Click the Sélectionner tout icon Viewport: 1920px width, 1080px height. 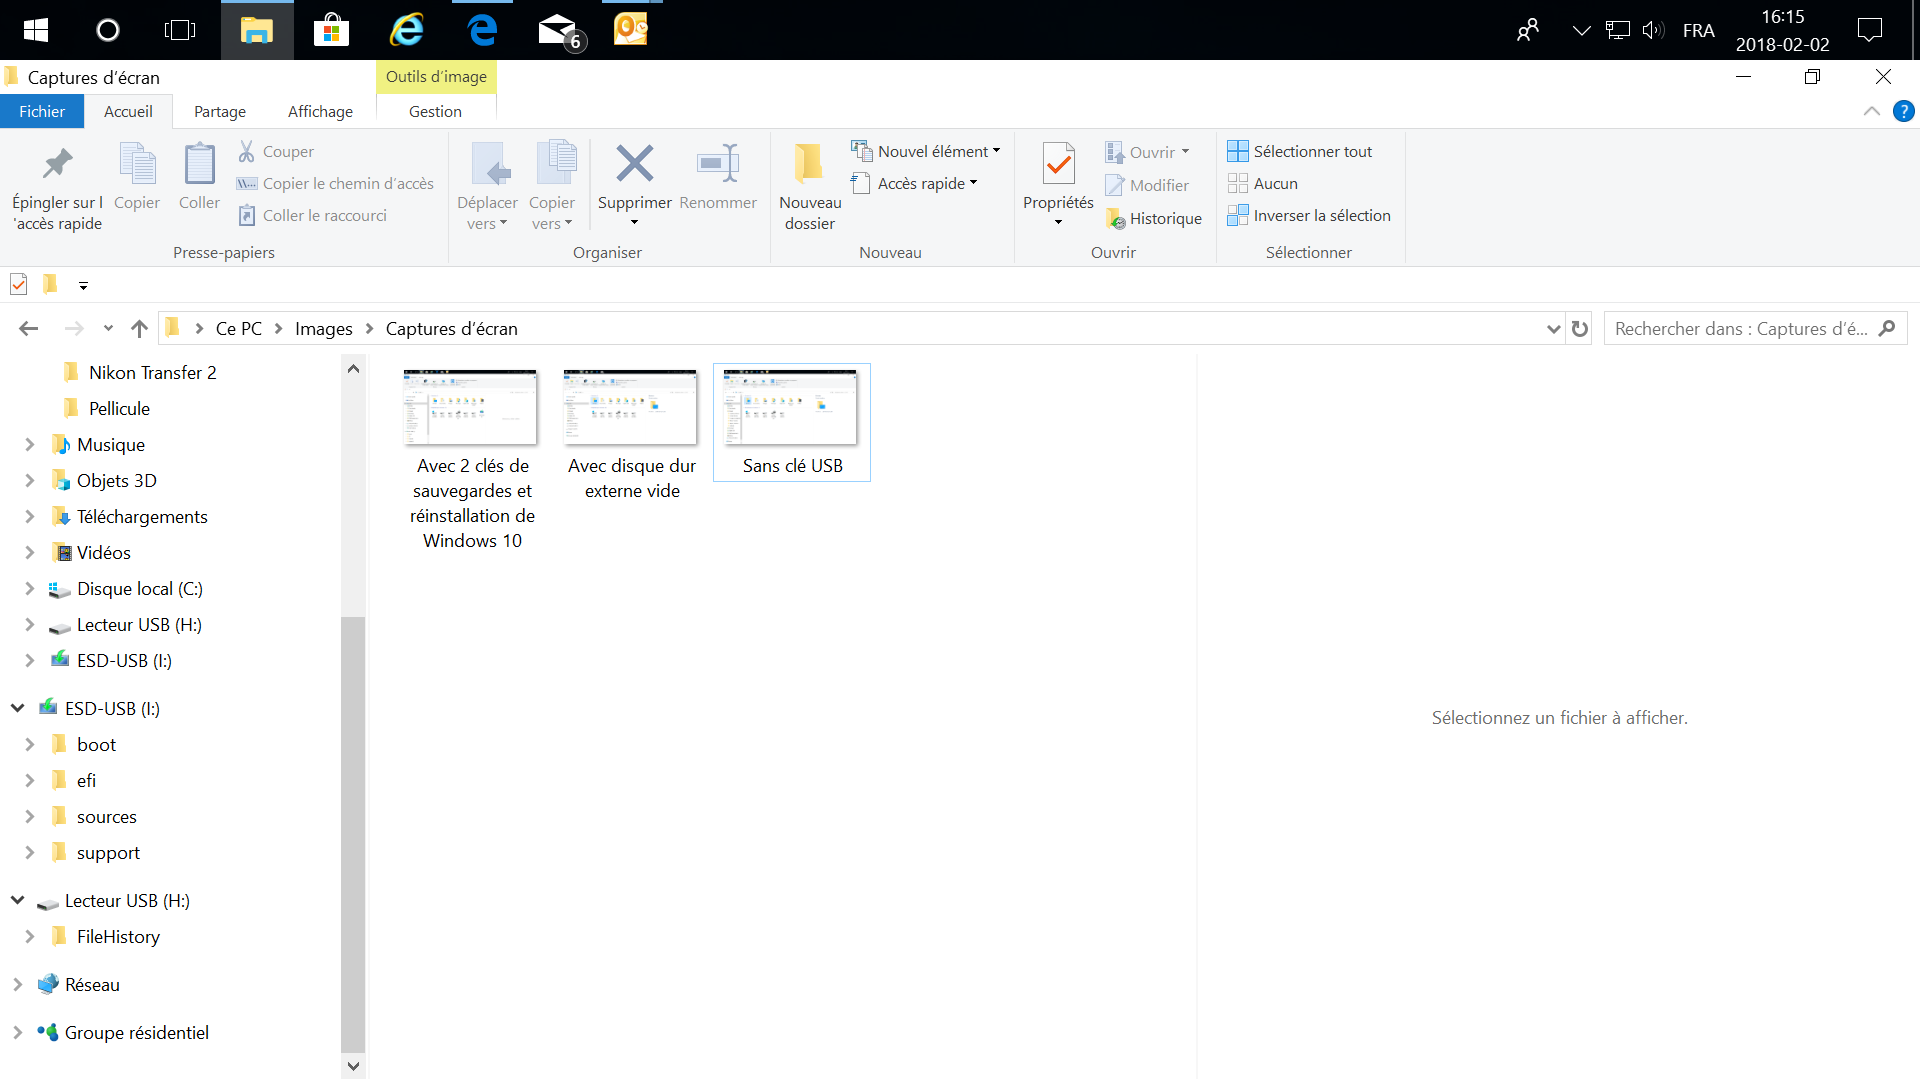tap(1238, 151)
